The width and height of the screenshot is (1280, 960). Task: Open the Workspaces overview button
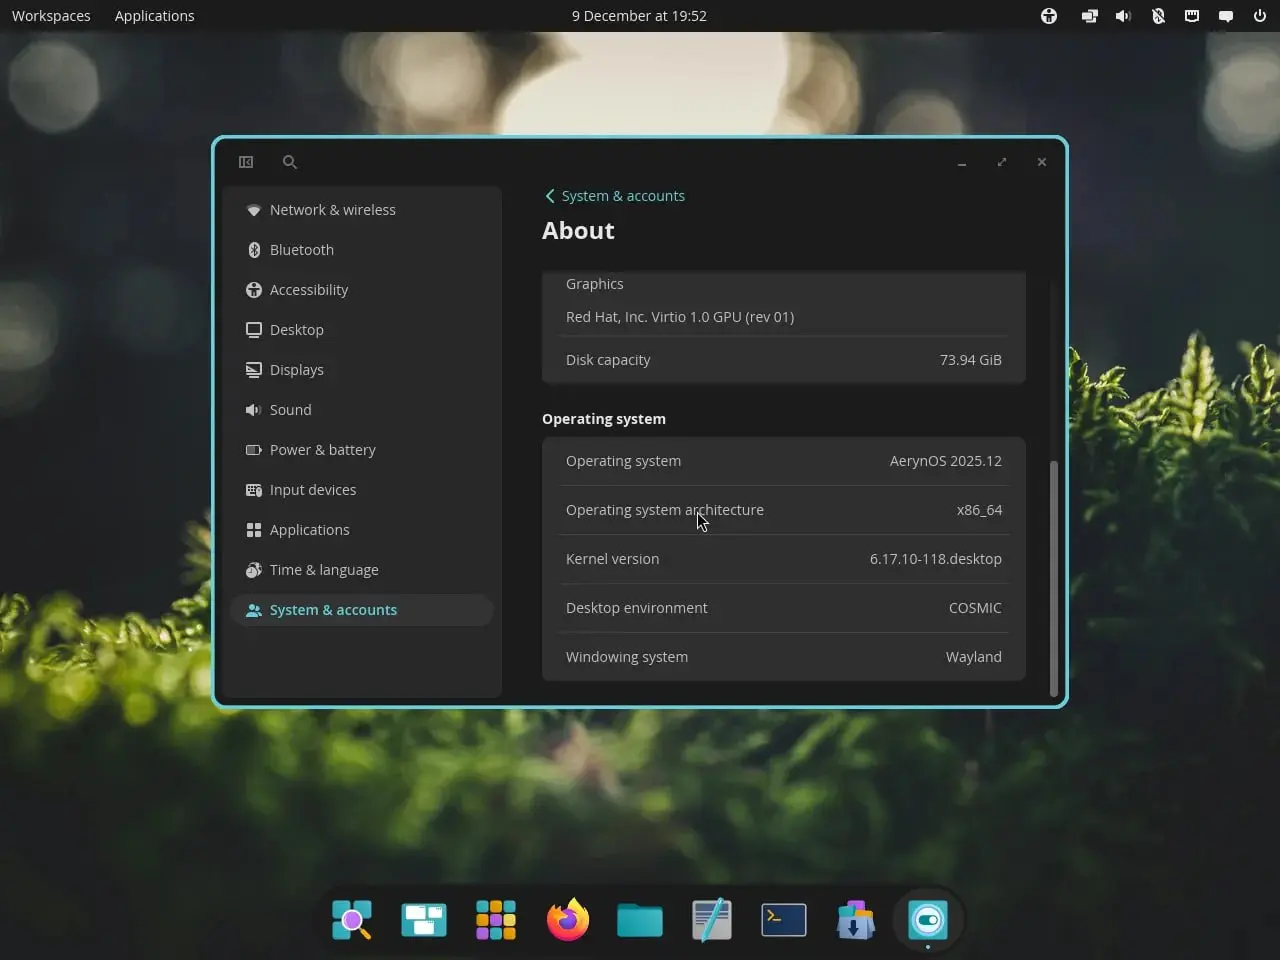pos(51,16)
